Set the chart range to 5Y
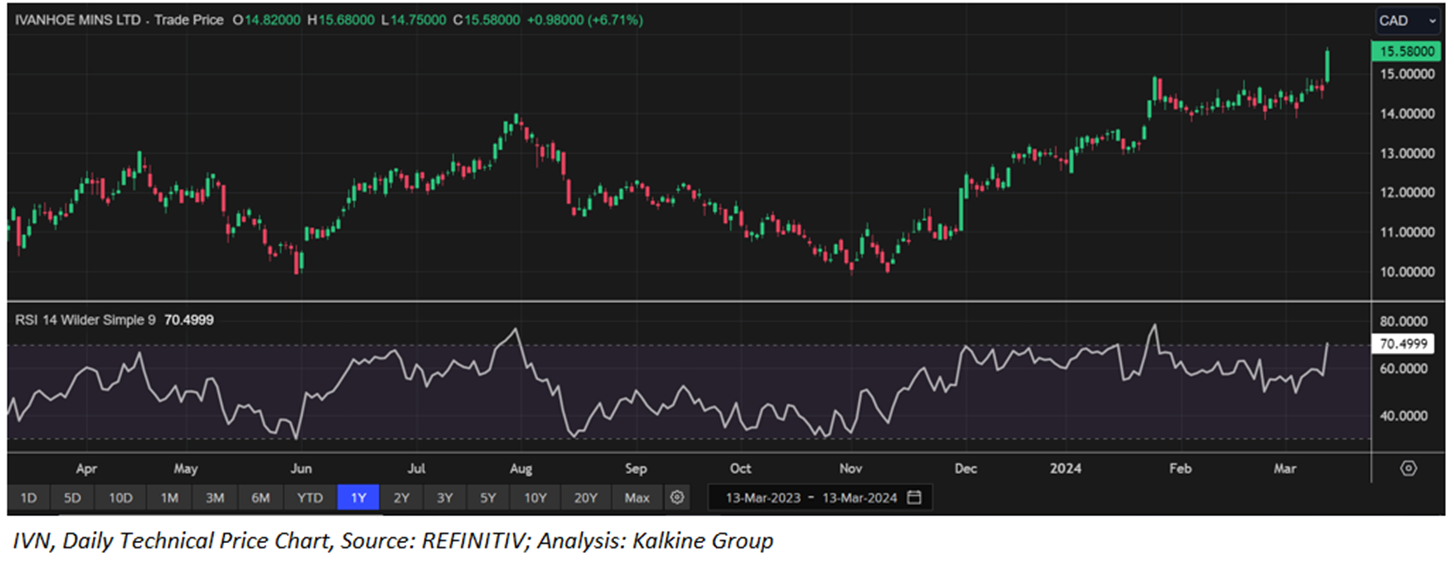1454x561 pixels. tap(487, 497)
